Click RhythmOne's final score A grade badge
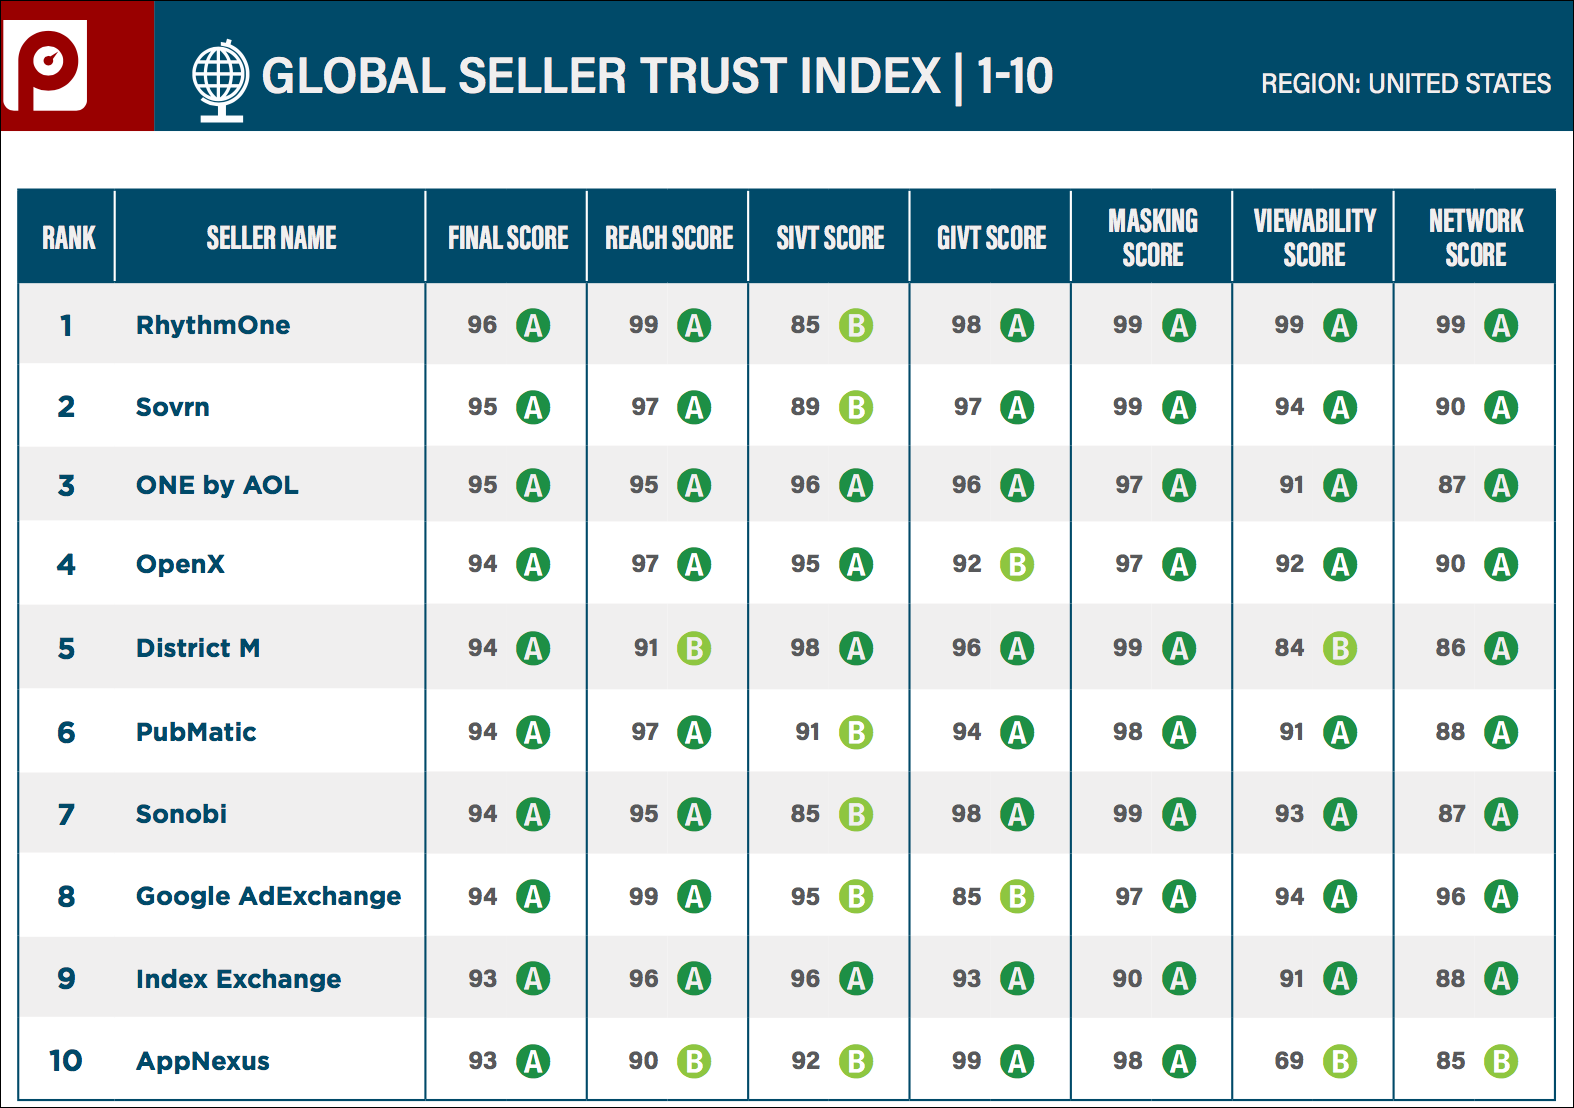Image resolution: width=1574 pixels, height=1108 pixels. pyautogui.click(x=533, y=325)
